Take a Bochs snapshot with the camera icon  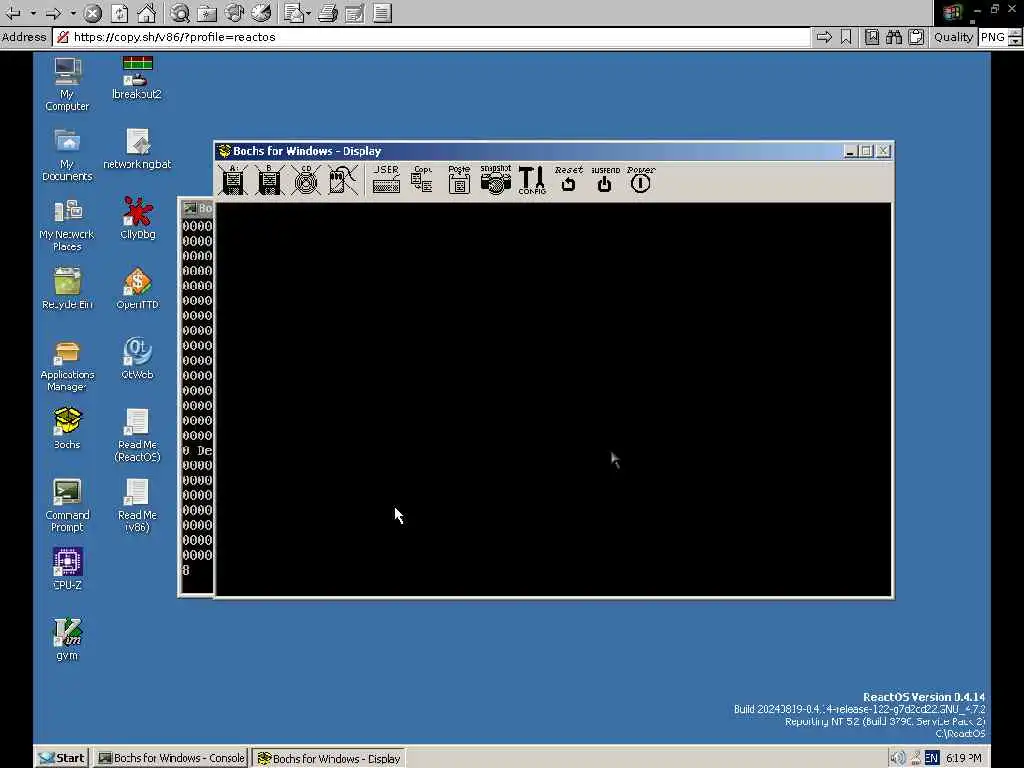coord(496,180)
